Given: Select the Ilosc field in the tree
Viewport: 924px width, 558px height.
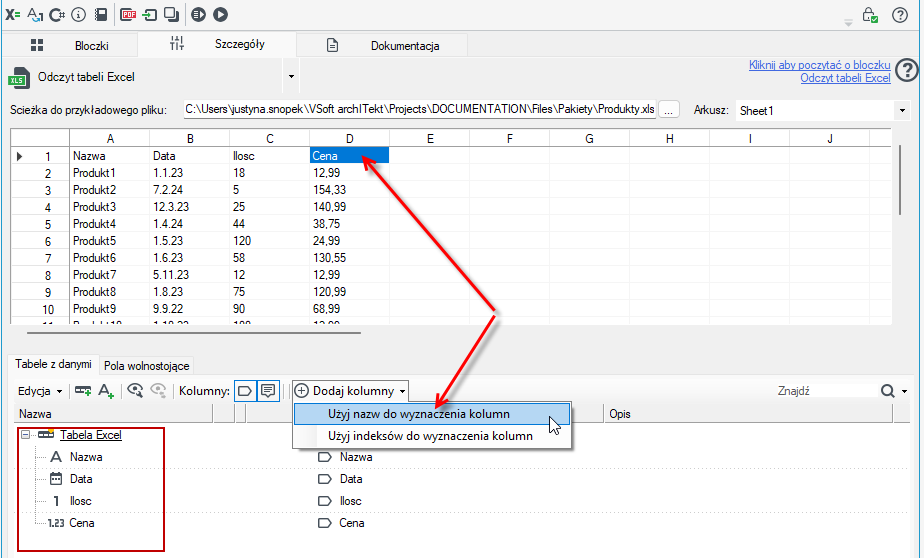Looking at the screenshot, I should tap(81, 501).
